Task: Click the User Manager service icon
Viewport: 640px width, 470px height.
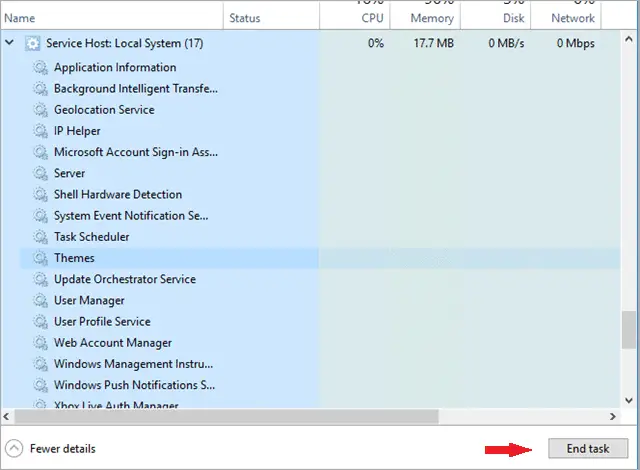Action: [40, 301]
